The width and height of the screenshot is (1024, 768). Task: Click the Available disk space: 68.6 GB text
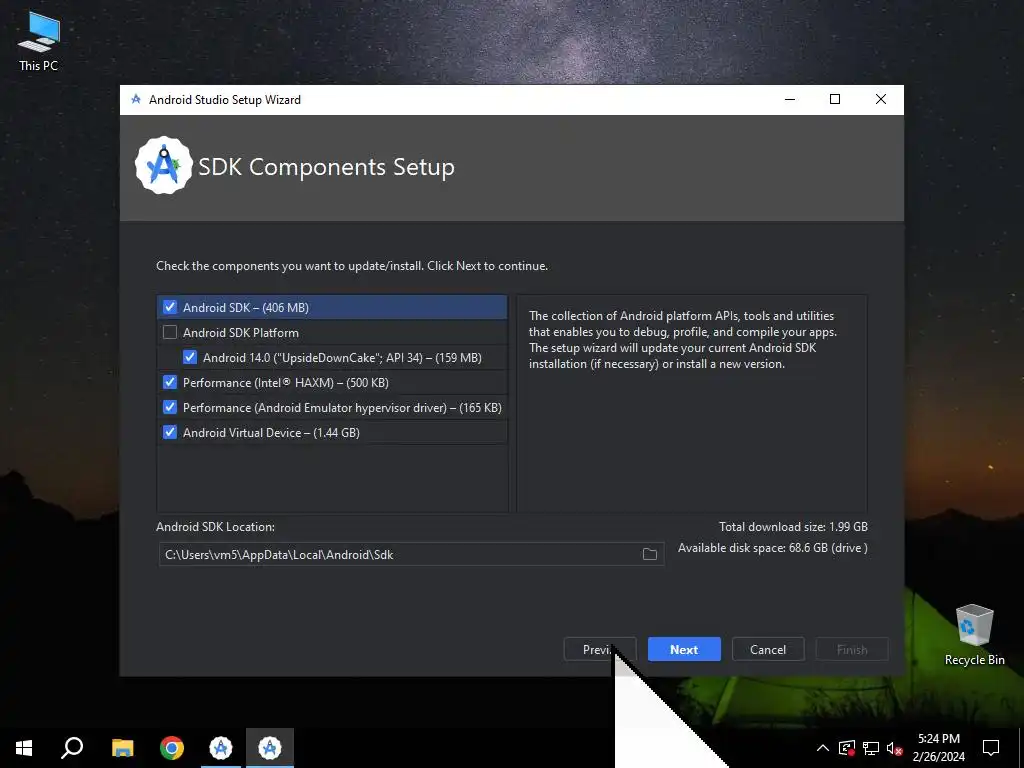pyautogui.click(x=773, y=548)
